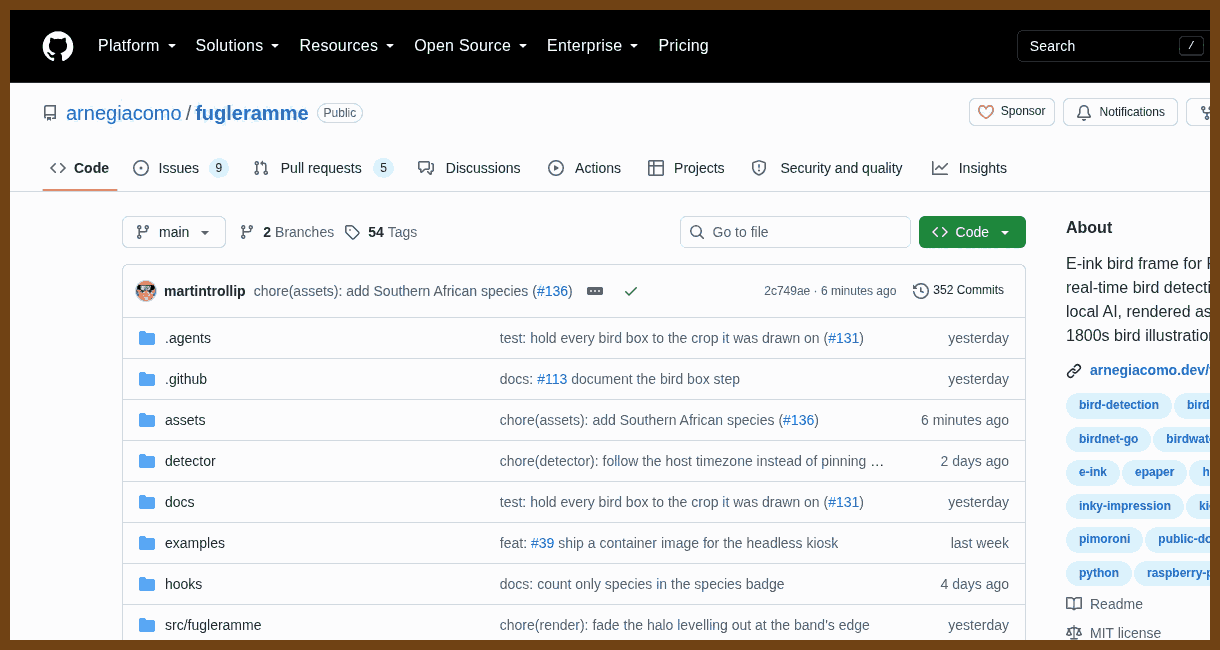Open the hooks folder
1220x650 pixels.
click(183, 584)
